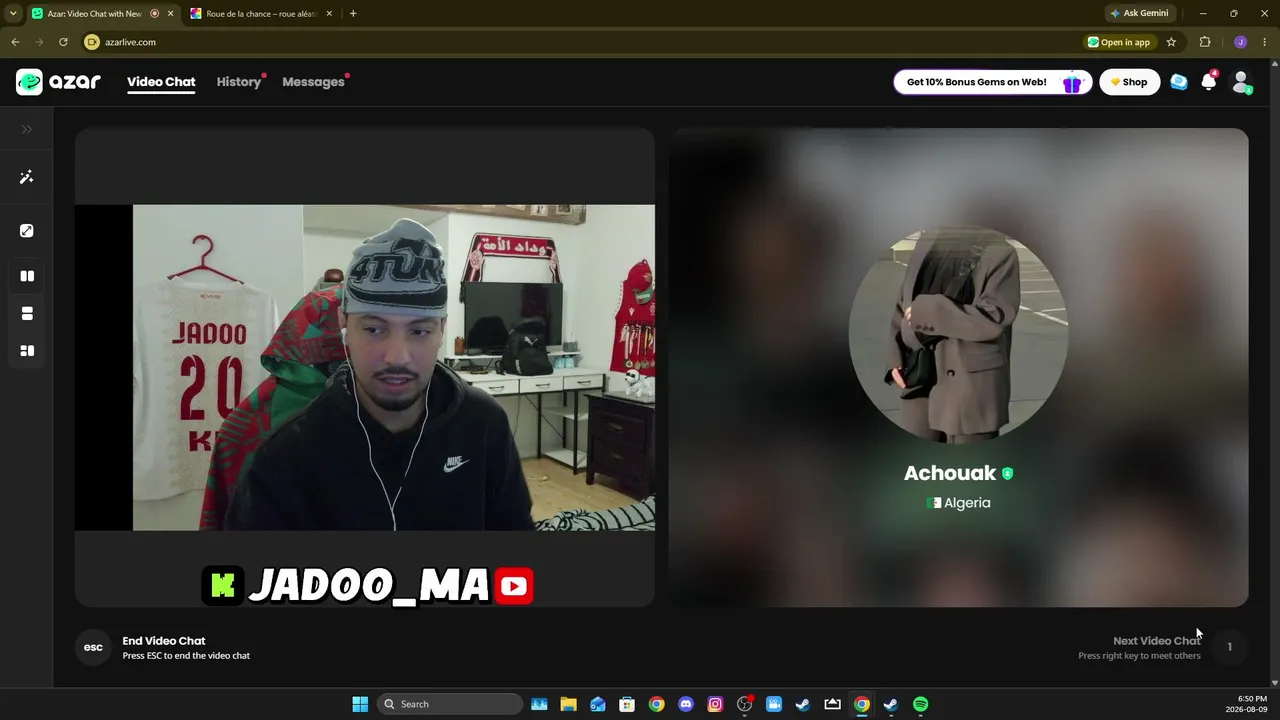Open Microsoft Store from the taskbar
The image size is (1280, 720).
coord(627,704)
